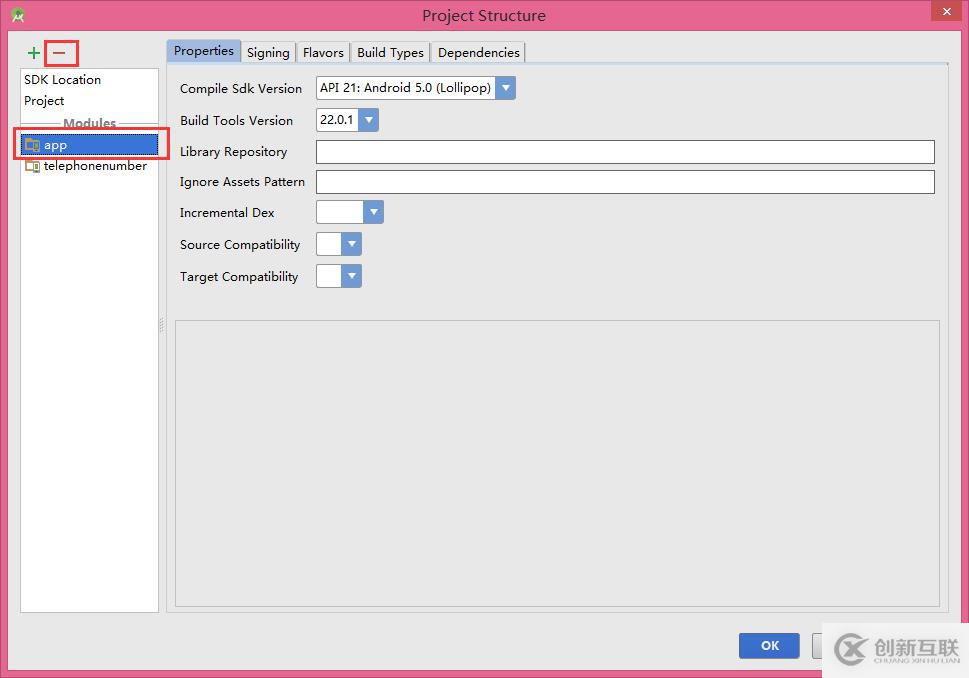This screenshot has height=678, width=969.
Task: Switch to the Properties tab
Action: coord(204,51)
